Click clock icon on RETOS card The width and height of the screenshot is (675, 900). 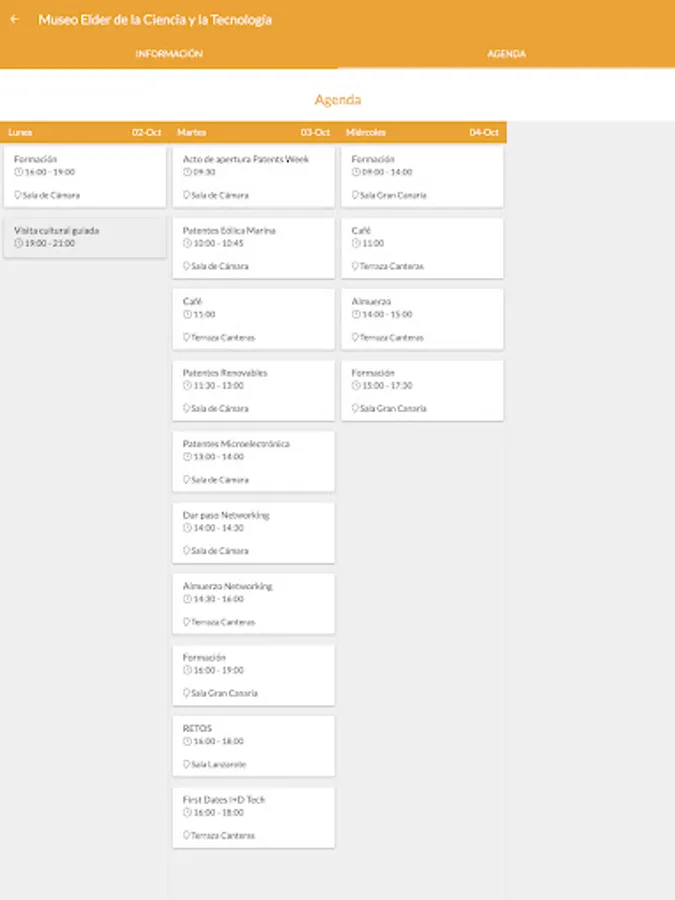(187, 742)
